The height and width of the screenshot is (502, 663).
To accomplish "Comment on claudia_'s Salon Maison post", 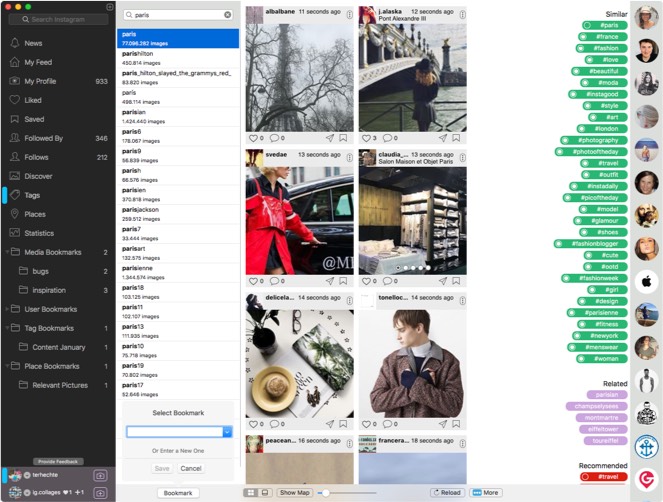I will [x=387, y=281].
